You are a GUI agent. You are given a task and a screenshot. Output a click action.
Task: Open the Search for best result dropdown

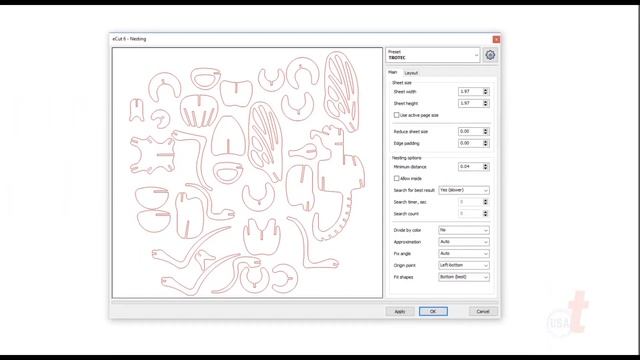464,190
